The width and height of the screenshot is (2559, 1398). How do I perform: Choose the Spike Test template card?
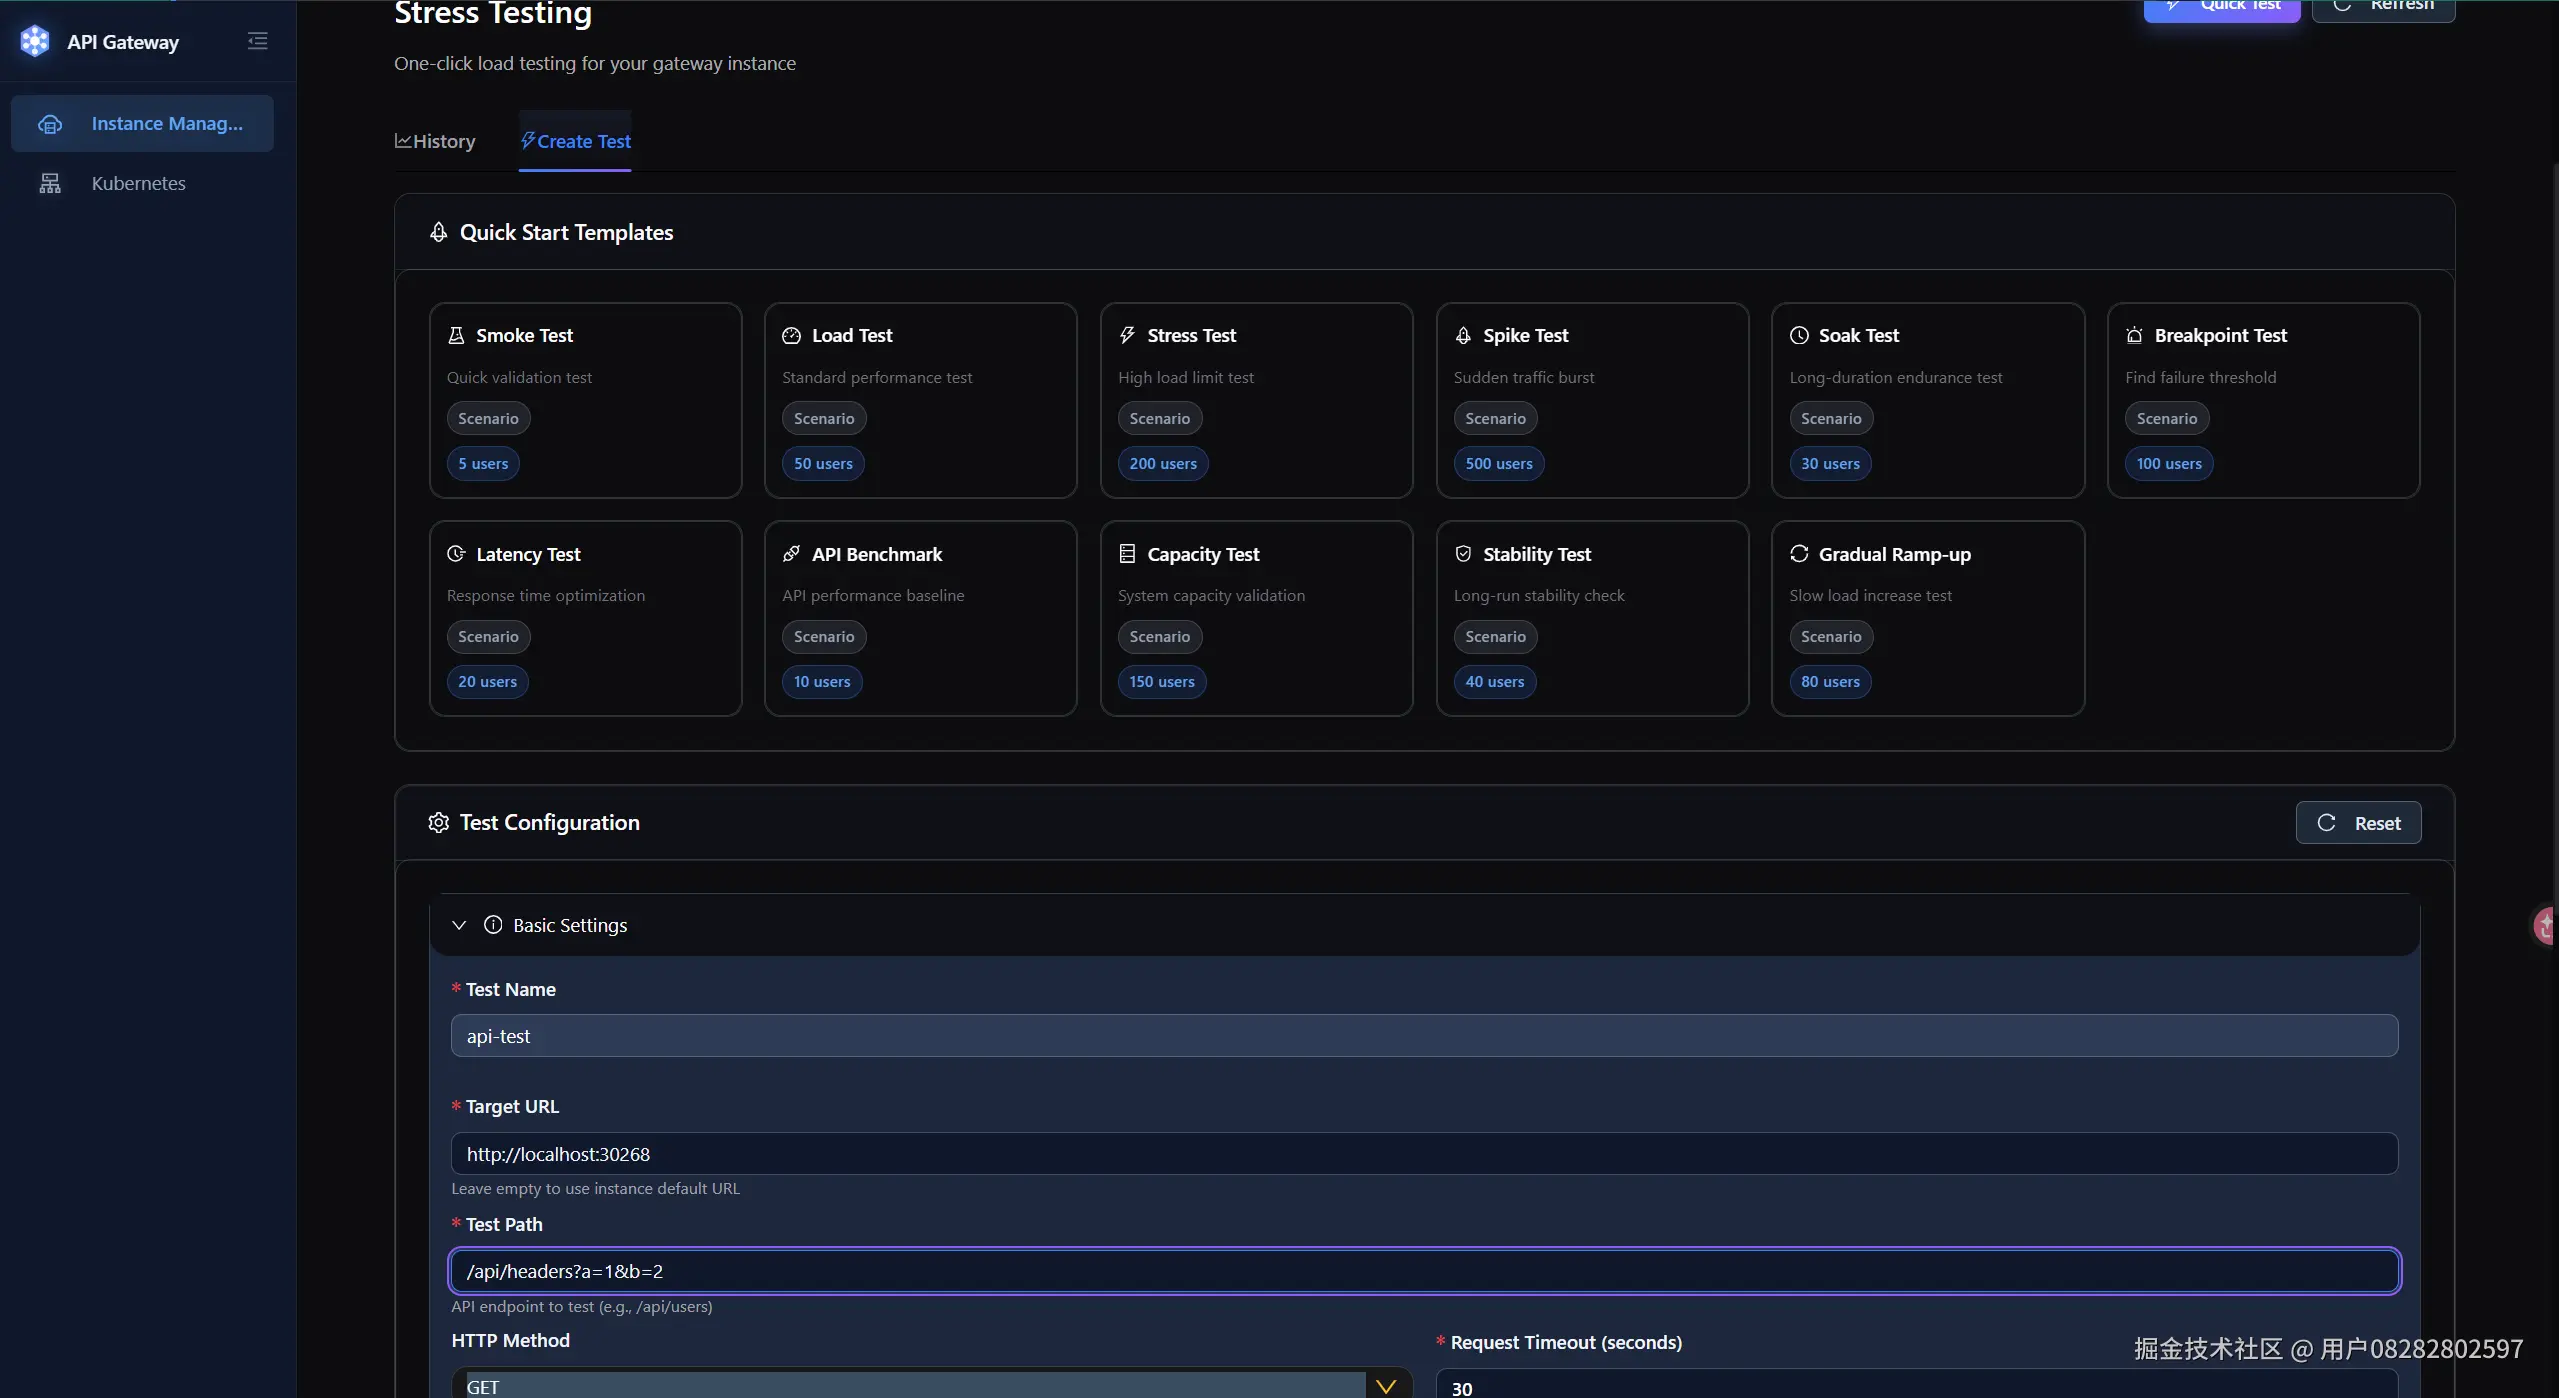coord(1592,400)
